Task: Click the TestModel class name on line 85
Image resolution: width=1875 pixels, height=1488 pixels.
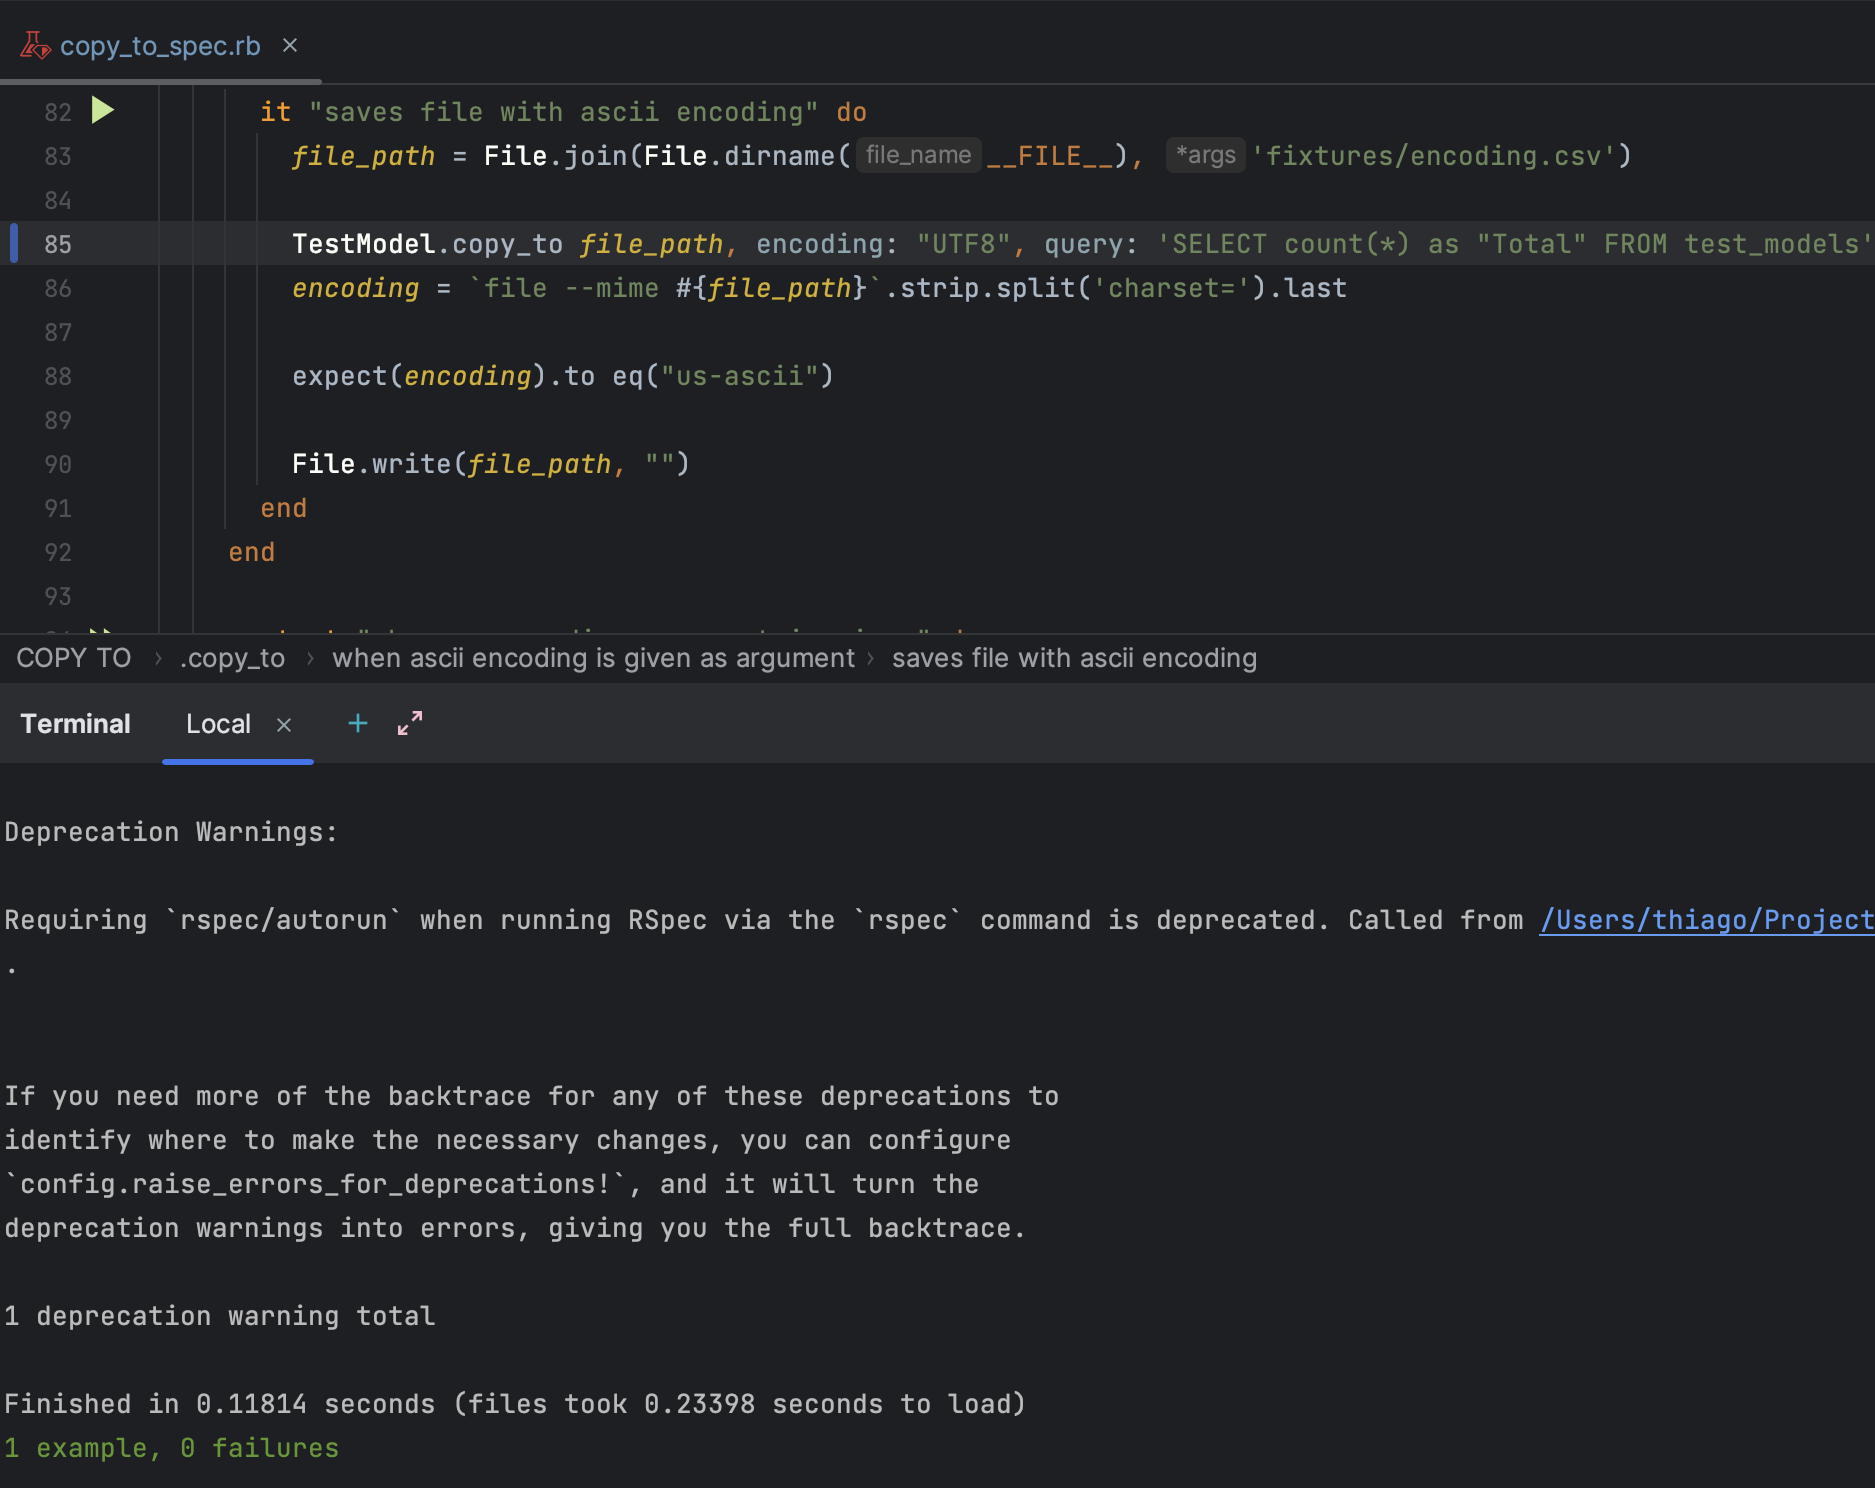Action: point(363,244)
